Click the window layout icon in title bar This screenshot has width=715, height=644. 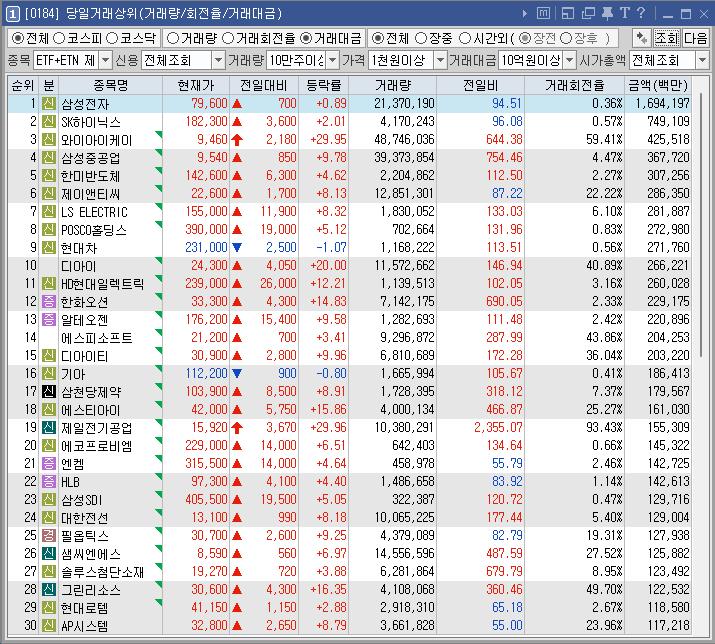568,14
